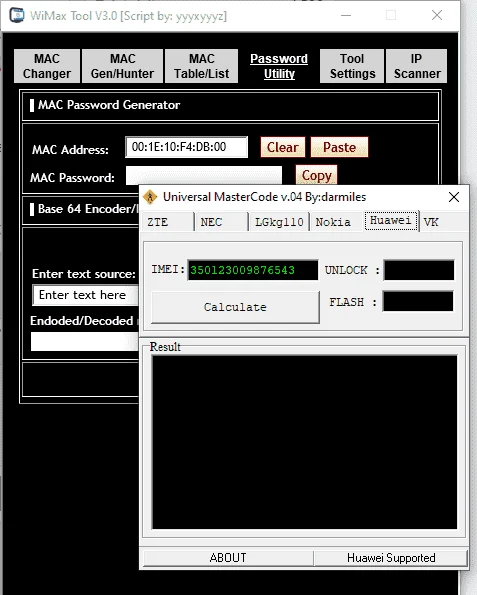Click the 'MAC Password Generator' heading

coord(109,105)
